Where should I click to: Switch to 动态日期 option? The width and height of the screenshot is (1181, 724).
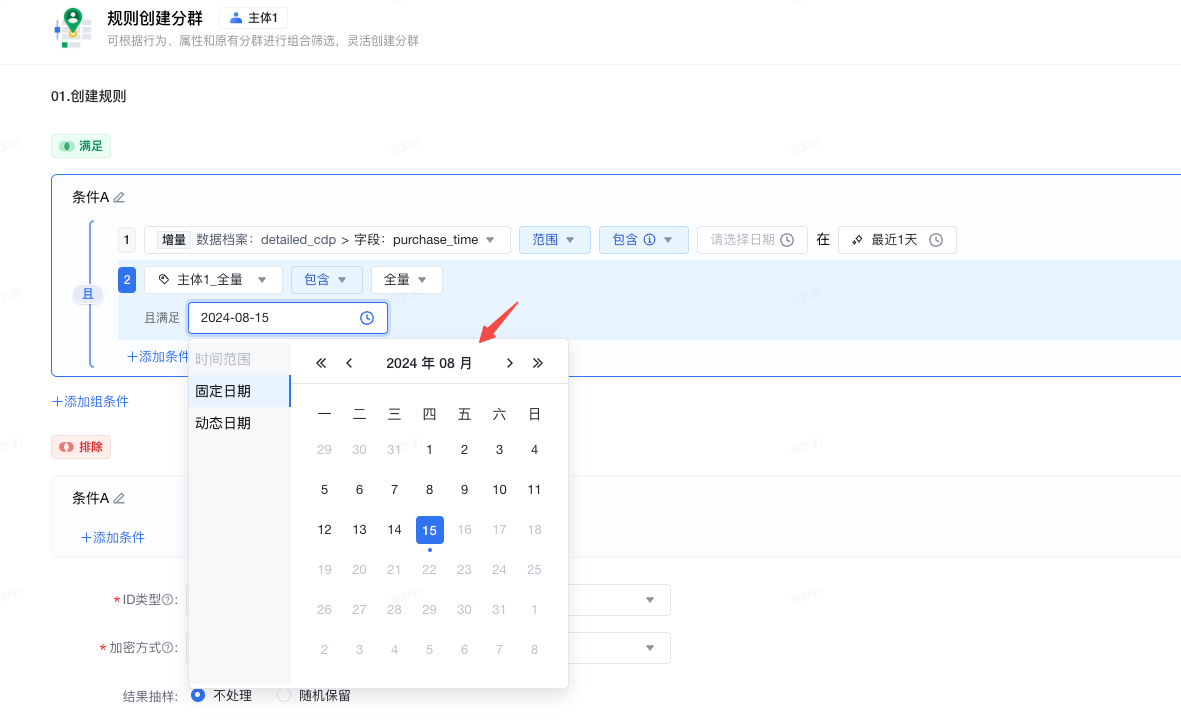pos(223,423)
